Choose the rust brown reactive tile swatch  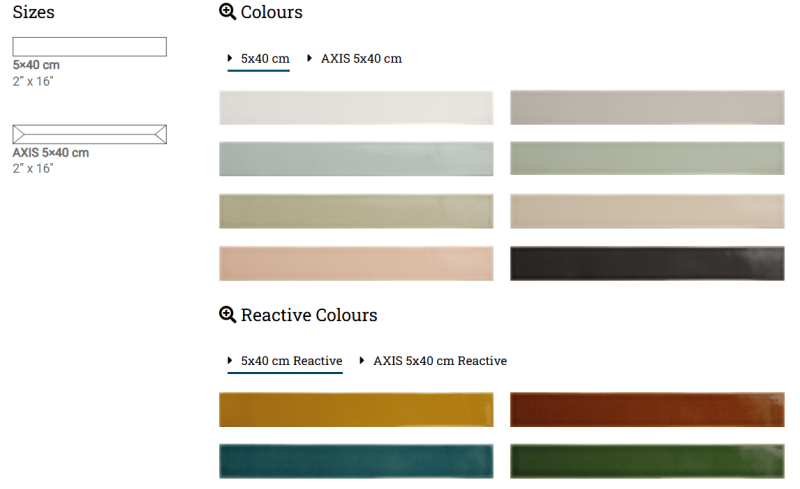point(647,409)
